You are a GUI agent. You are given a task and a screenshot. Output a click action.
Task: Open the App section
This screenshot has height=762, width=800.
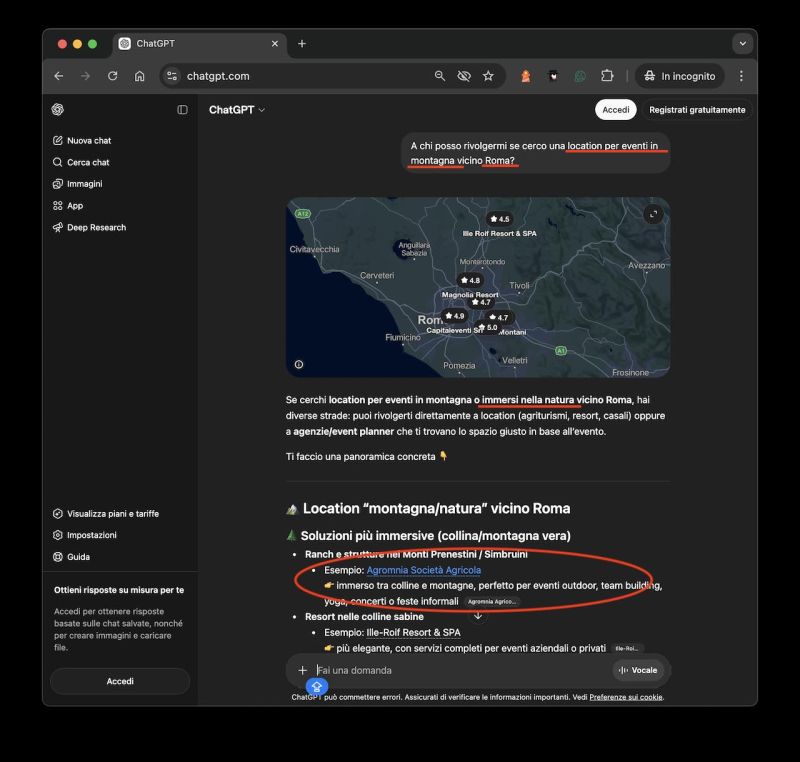[74, 206]
